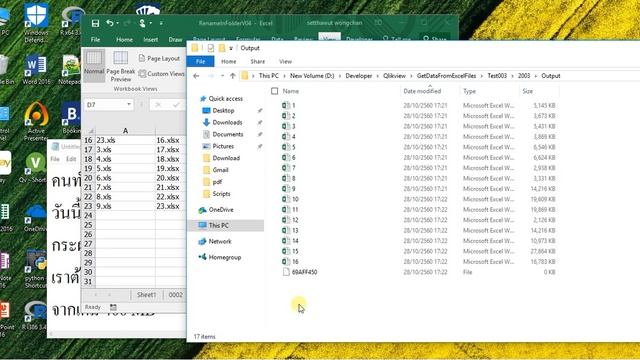Select row 24 header in Excel

tap(89, 216)
